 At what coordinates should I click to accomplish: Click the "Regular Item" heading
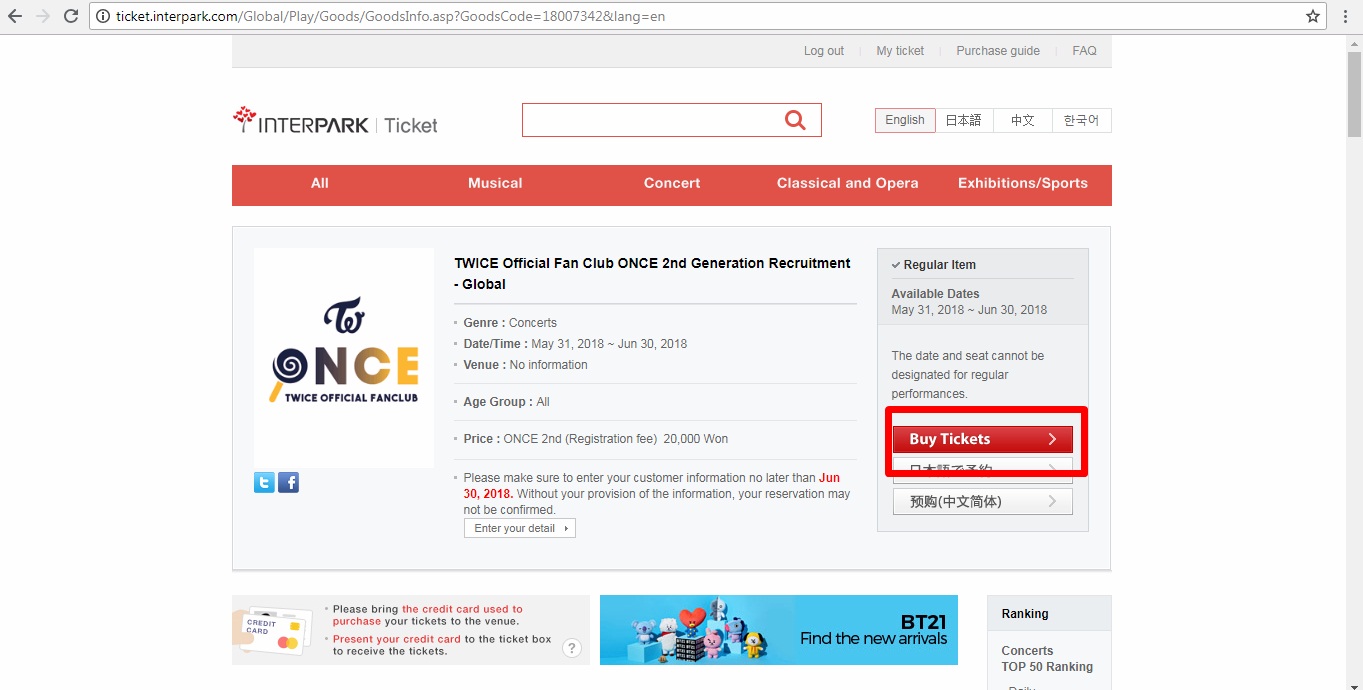coord(940,265)
